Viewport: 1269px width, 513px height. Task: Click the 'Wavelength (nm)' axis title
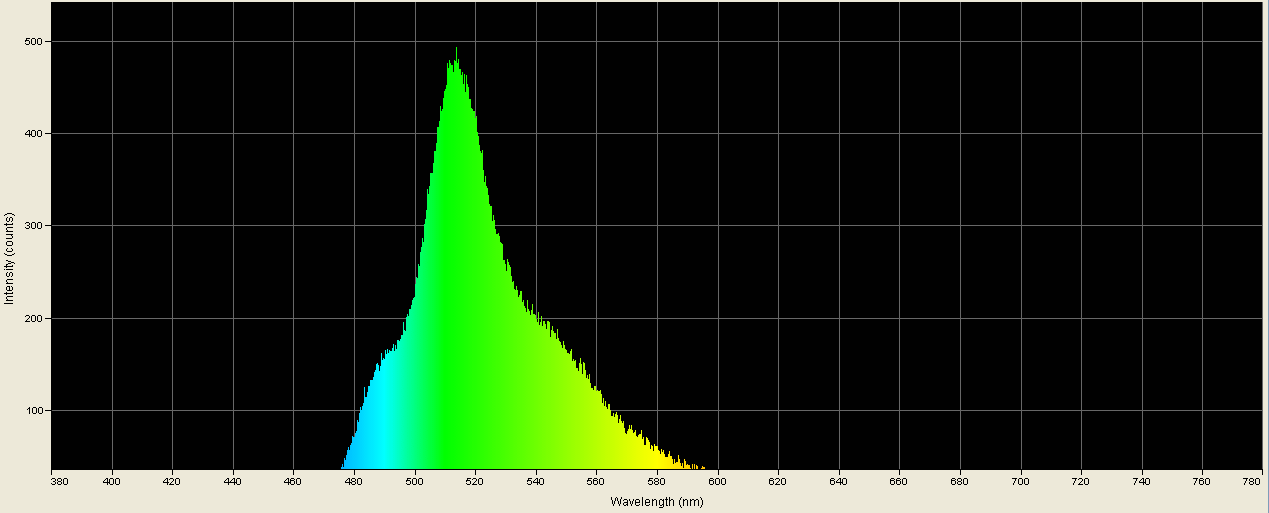click(x=656, y=502)
